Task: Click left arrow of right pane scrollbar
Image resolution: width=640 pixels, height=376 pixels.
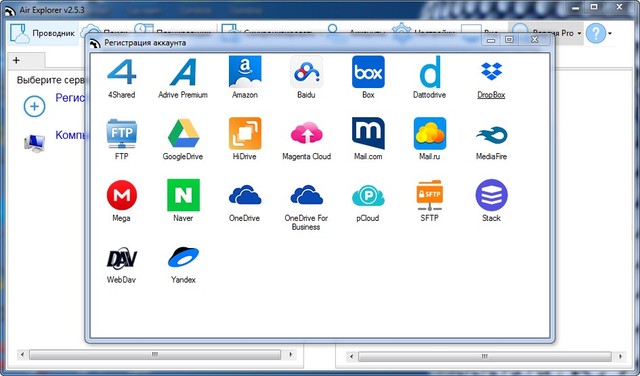Action: click(351, 356)
